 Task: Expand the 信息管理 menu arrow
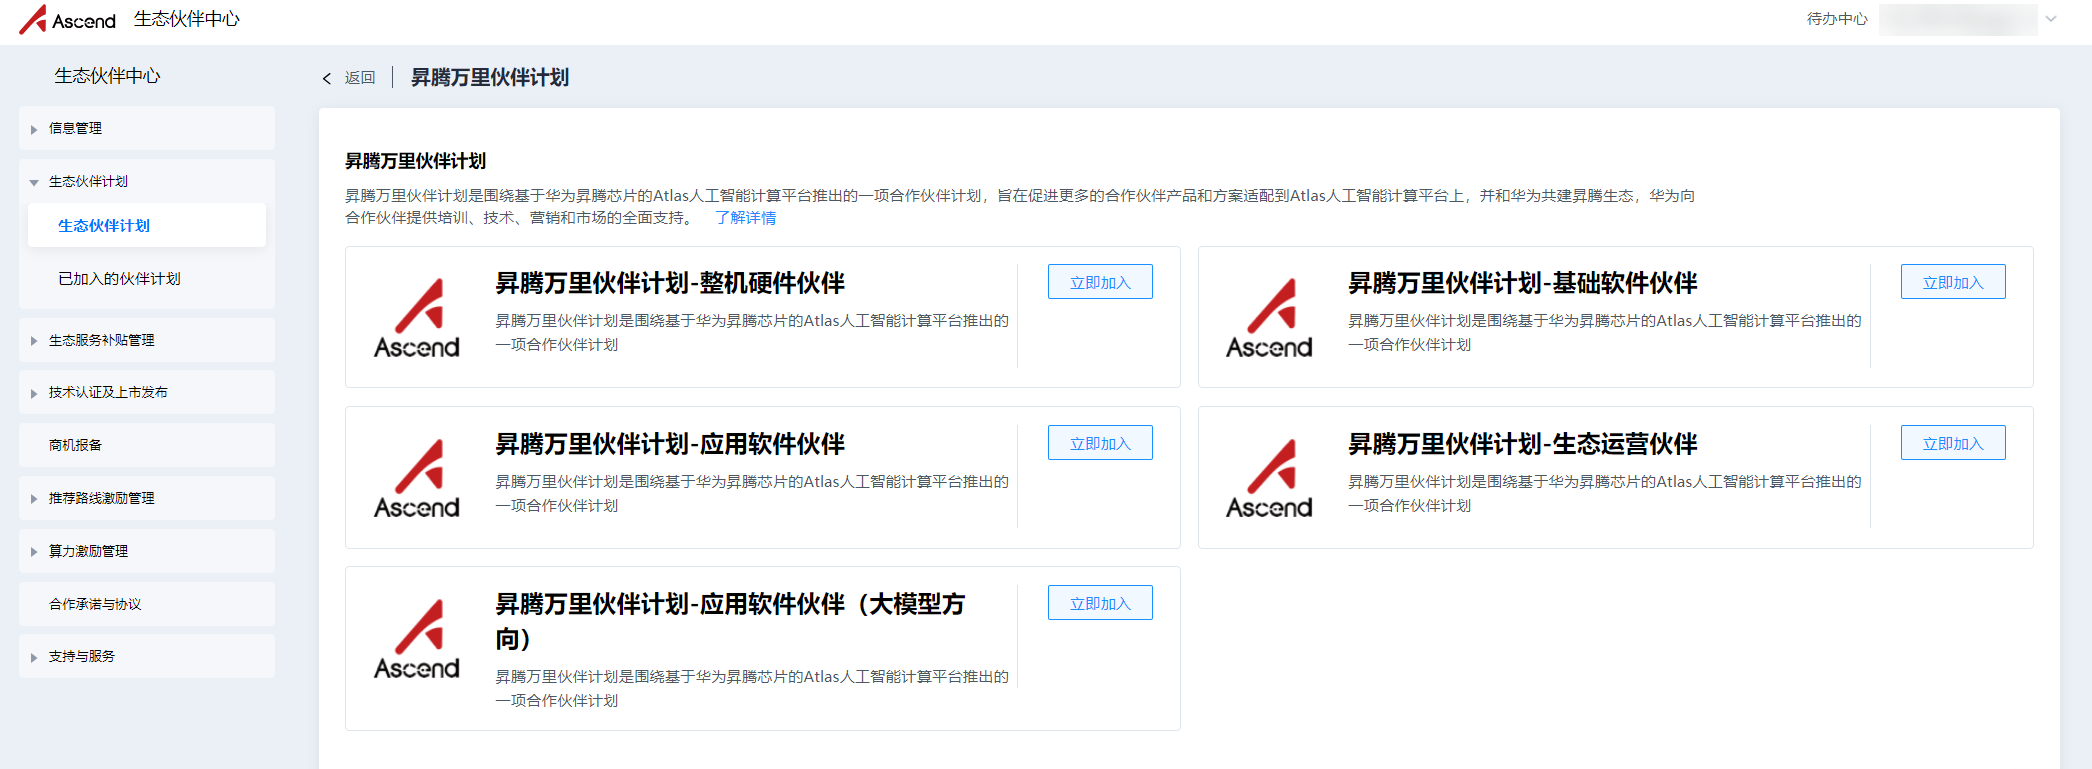tap(34, 129)
